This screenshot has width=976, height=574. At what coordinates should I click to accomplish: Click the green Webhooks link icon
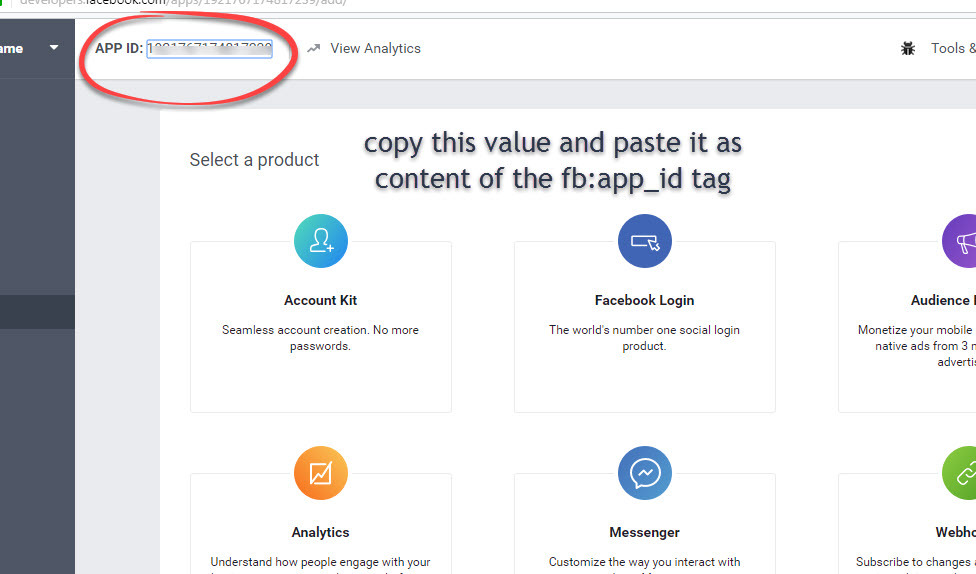(x=959, y=473)
